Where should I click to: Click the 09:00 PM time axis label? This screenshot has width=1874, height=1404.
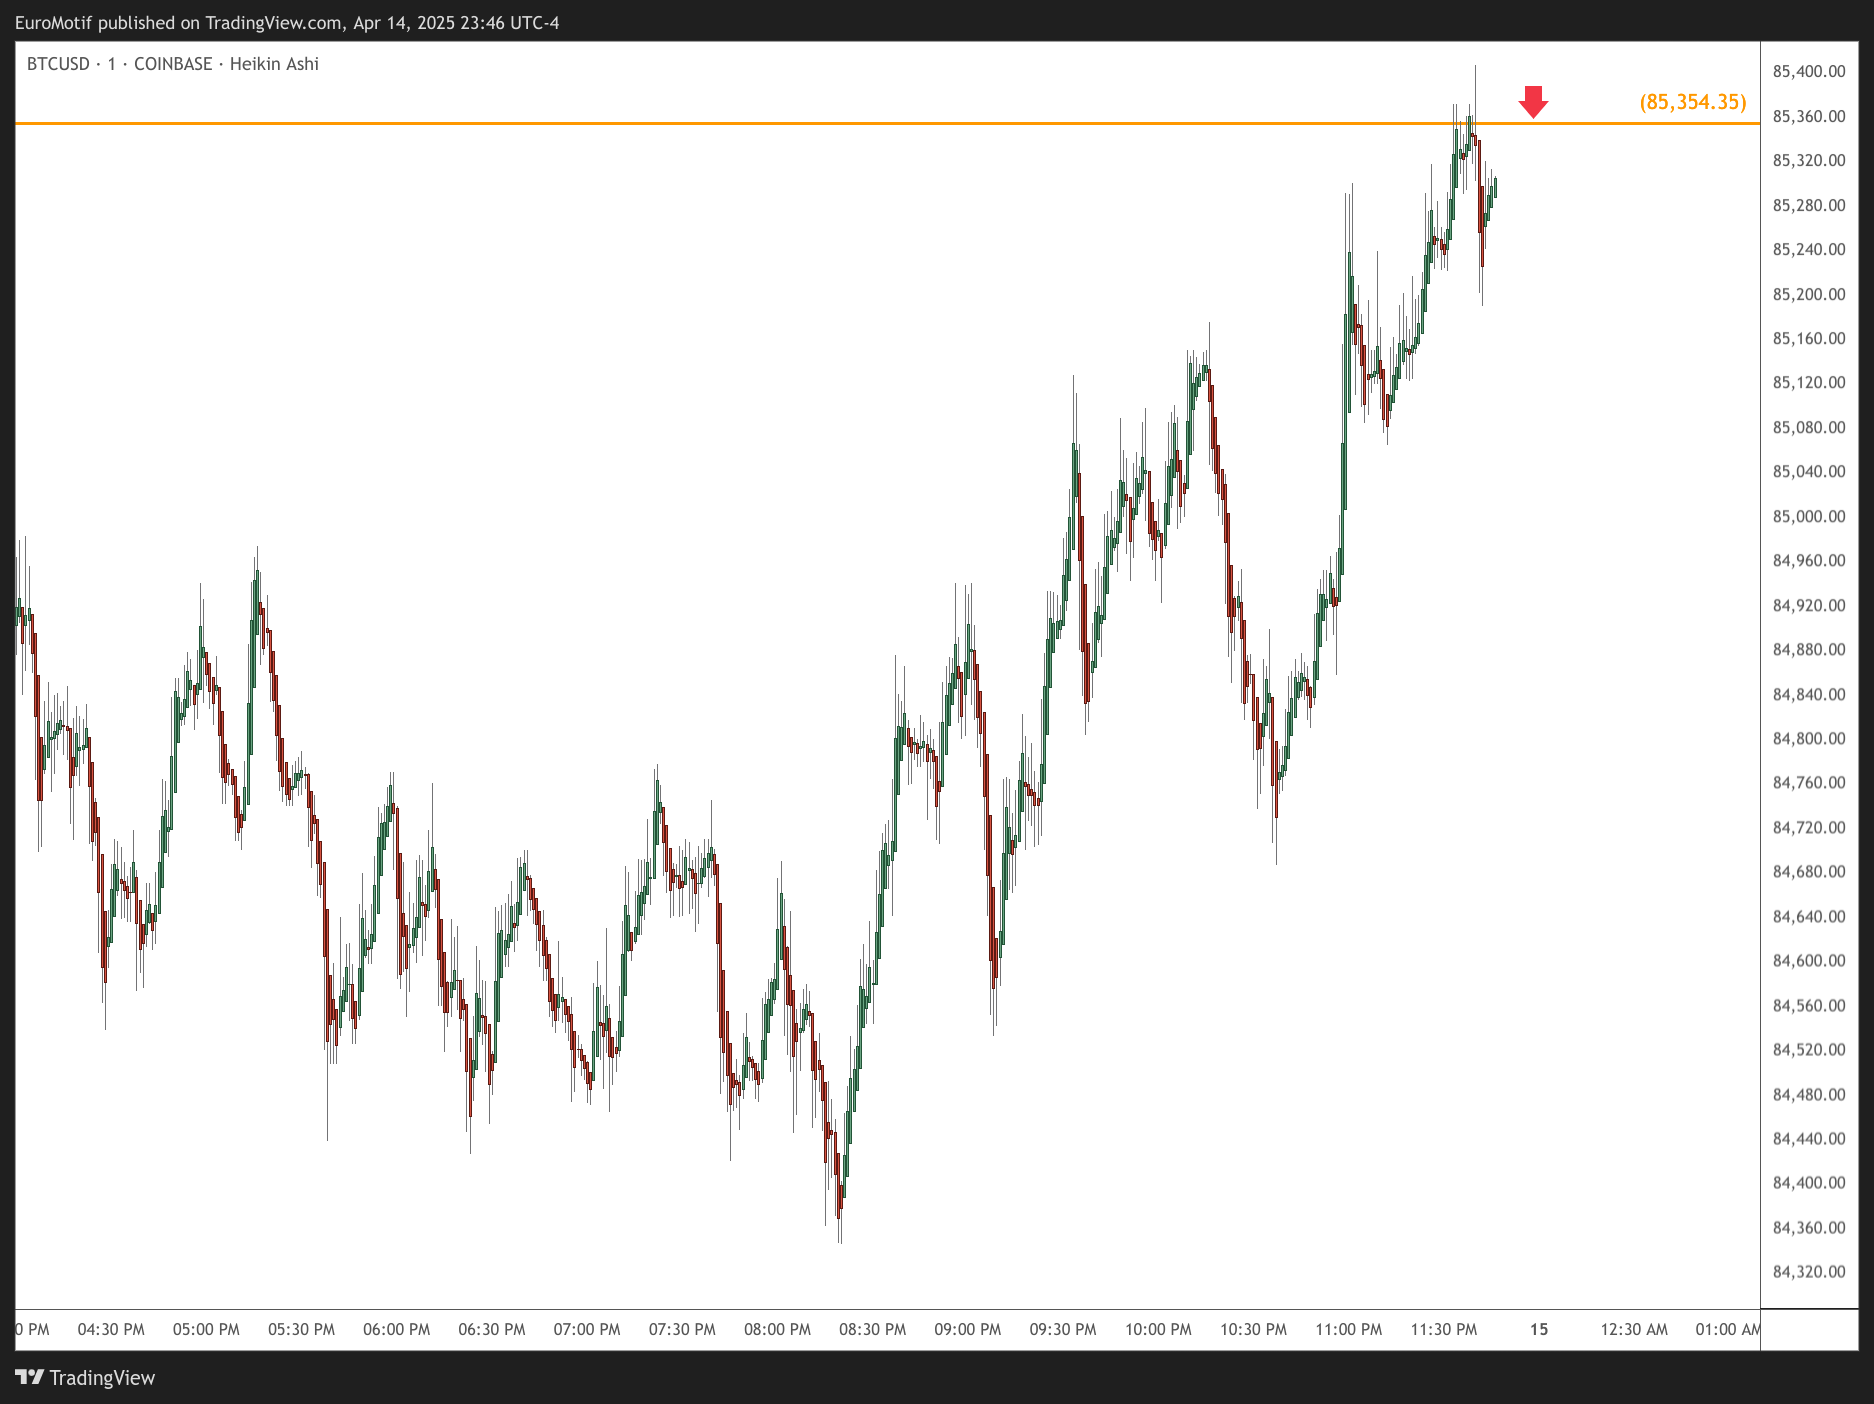(968, 1329)
